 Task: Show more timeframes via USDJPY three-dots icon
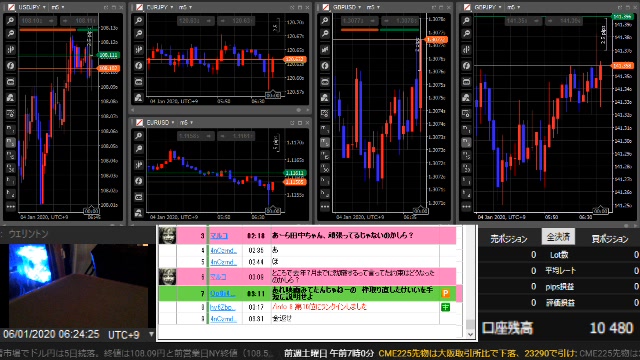tap(11, 207)
